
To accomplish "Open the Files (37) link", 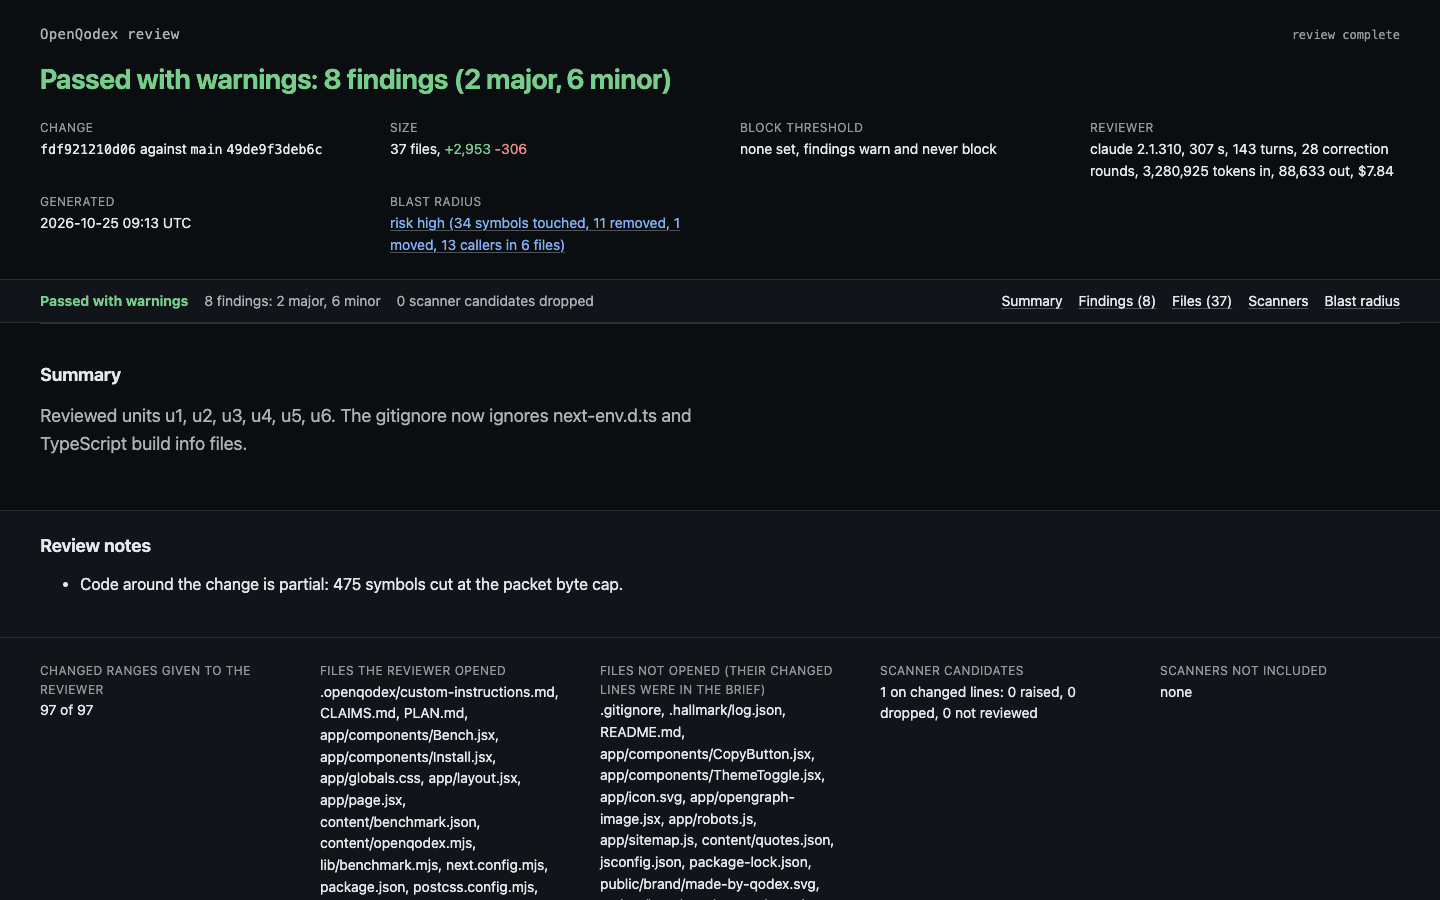I will 1202,301.
